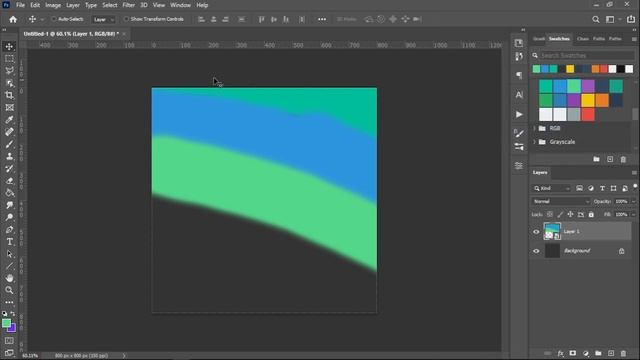Open the Filter menu
Viewport: 640px width, 360px height.
pyautogui.click(x=129, y=5)
